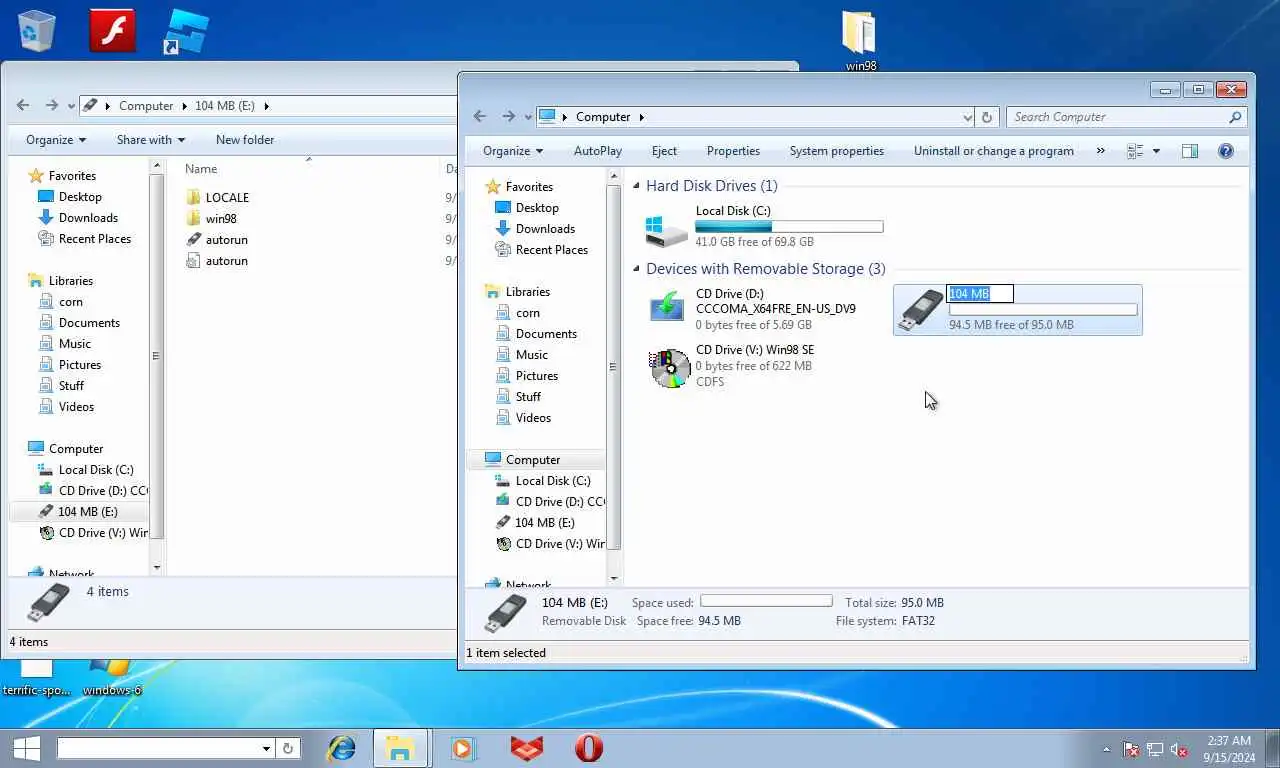Open the Stuff library in Computer window
Screen dimensions: 1280x768
click(x=528, y=397)
